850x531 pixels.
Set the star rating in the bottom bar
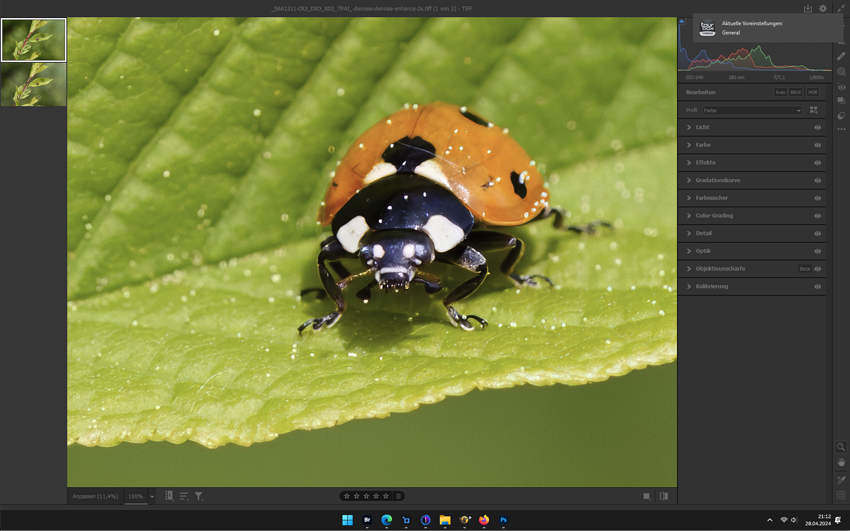pos(366,496)
